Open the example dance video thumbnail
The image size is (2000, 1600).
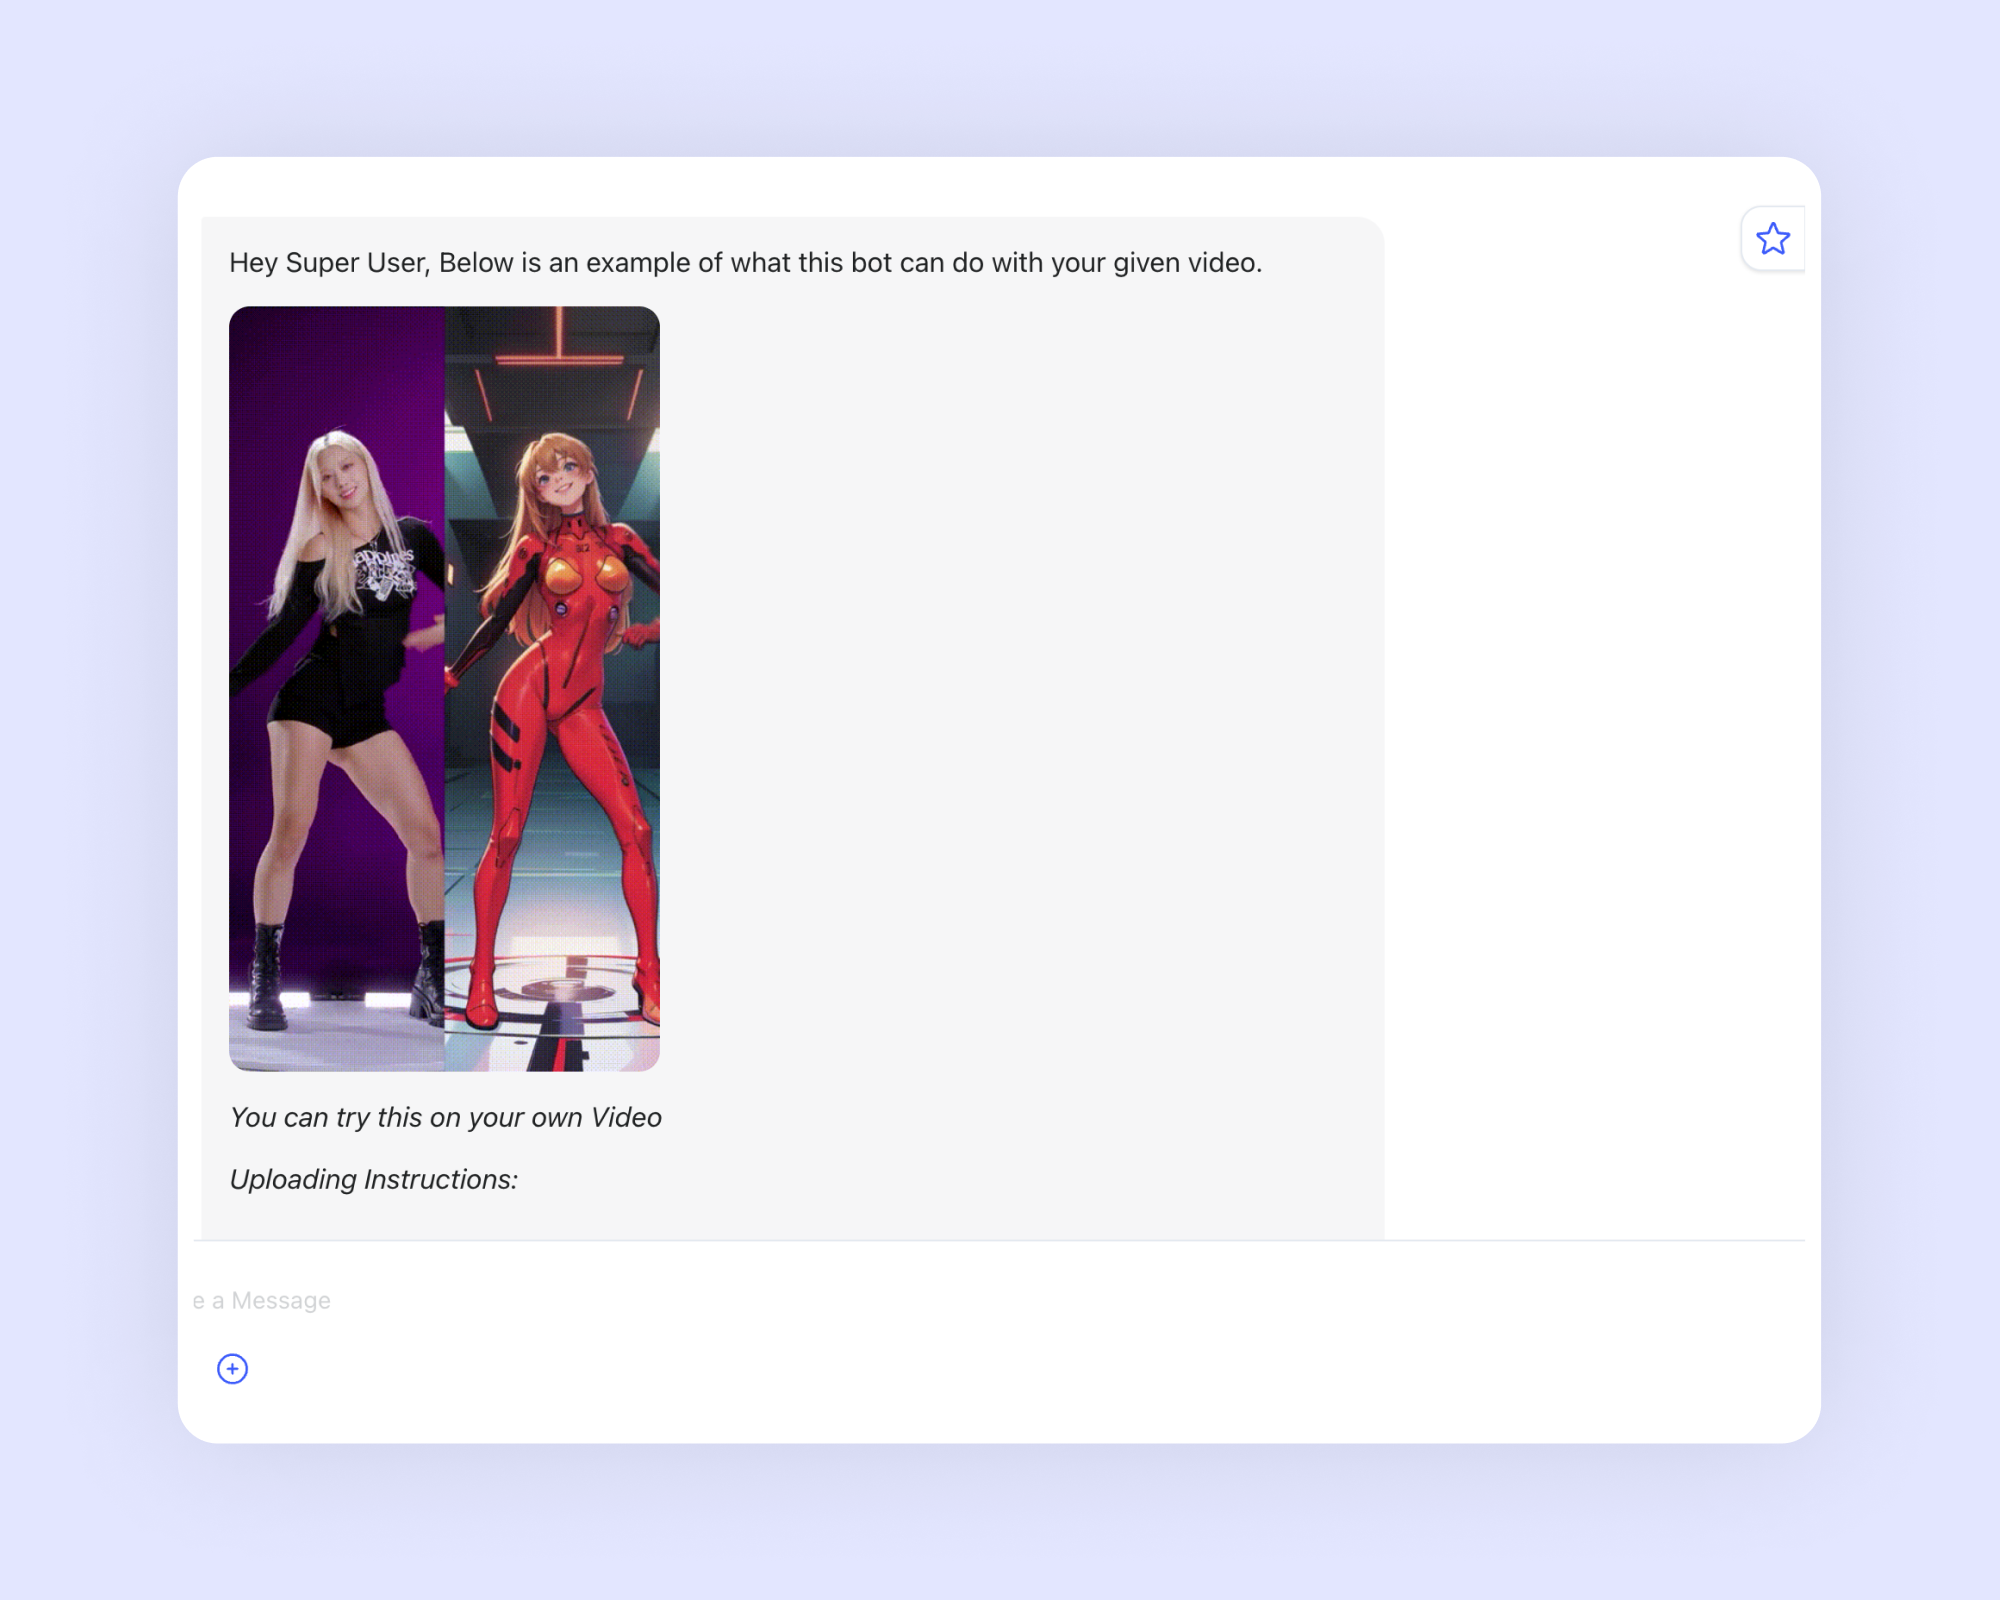[444, 688]
